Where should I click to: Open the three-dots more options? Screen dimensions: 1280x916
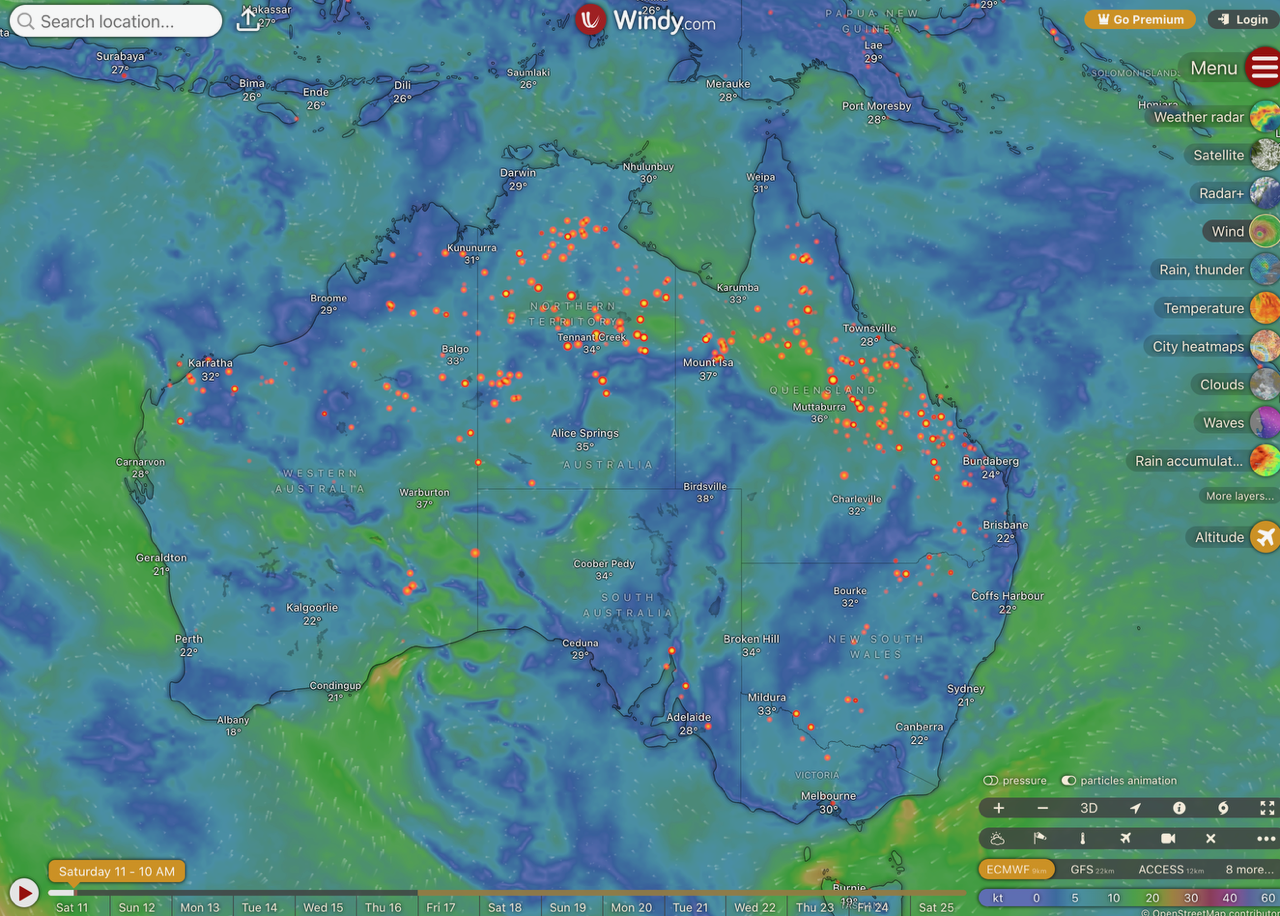coord(1266,838)
